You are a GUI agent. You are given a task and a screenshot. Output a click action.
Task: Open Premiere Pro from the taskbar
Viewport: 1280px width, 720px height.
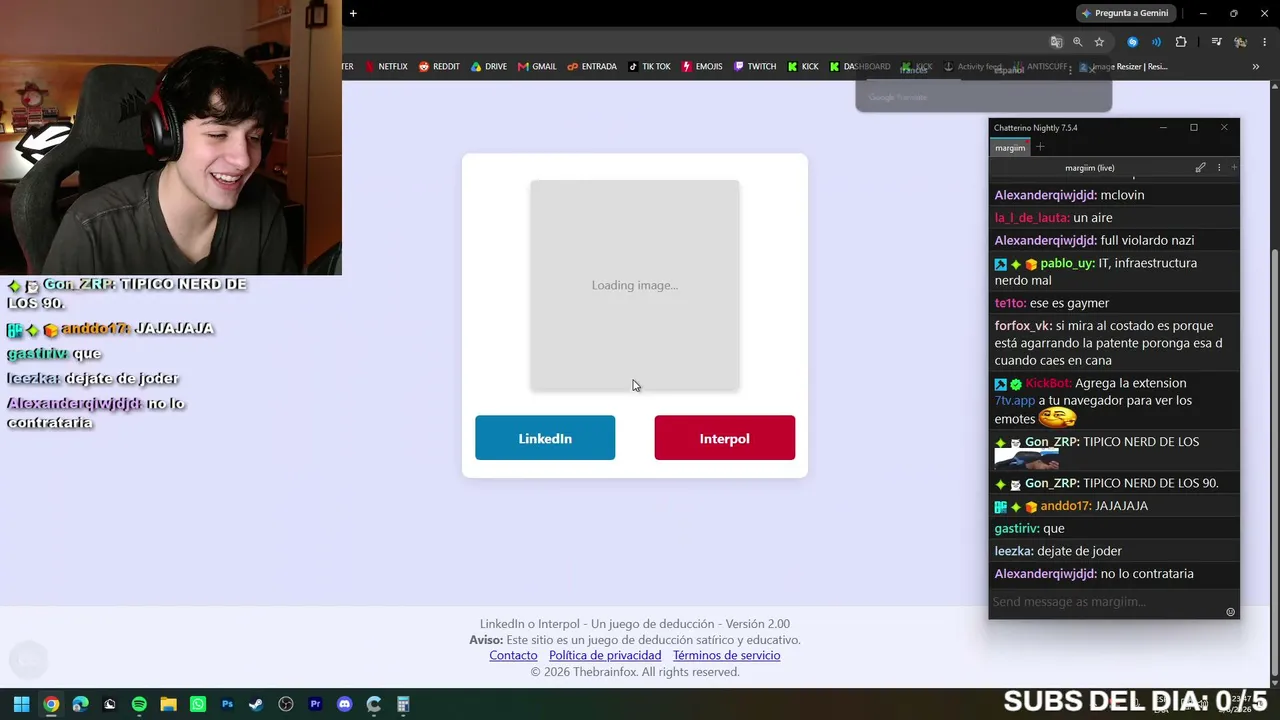[315, 704]
